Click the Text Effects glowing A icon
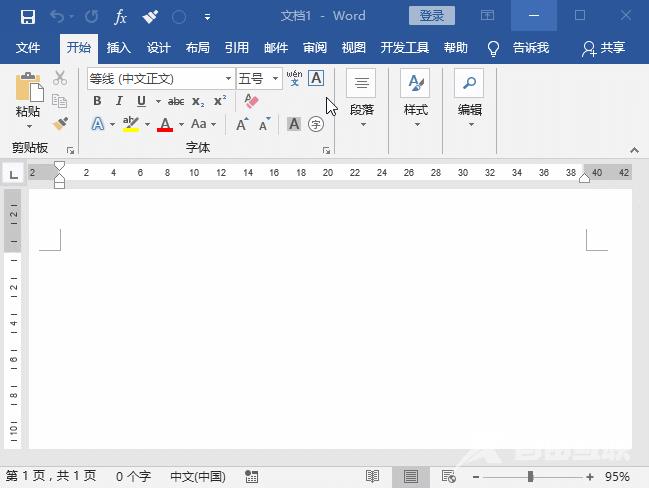Viewport: 649px width, 488px height. point(98,124)
